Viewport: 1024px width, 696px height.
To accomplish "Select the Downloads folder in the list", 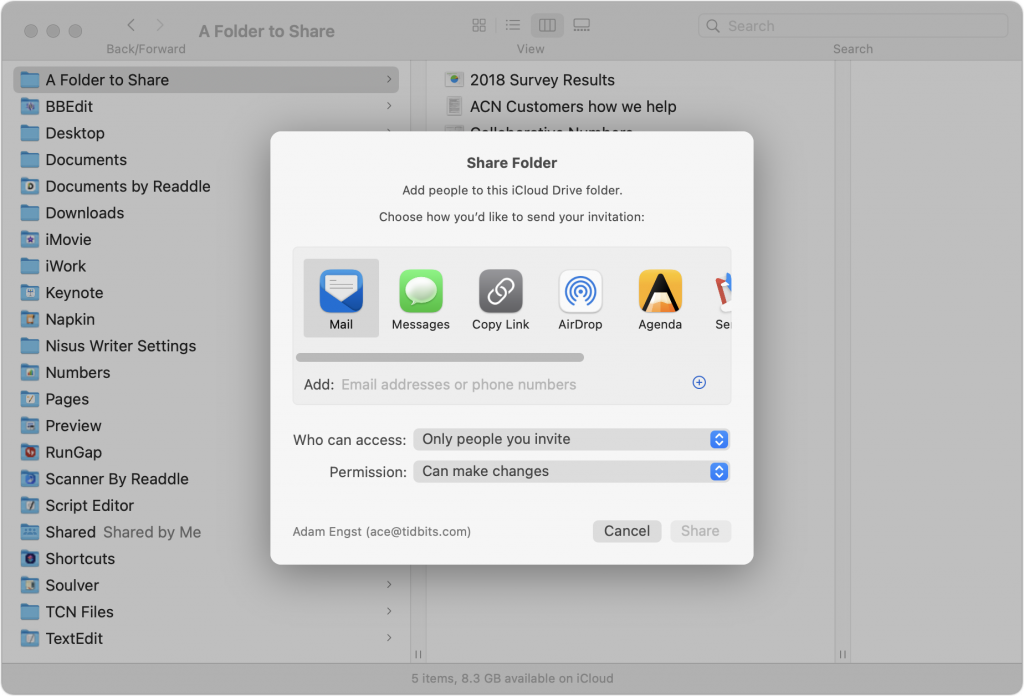I will click(x=85, y=213).
